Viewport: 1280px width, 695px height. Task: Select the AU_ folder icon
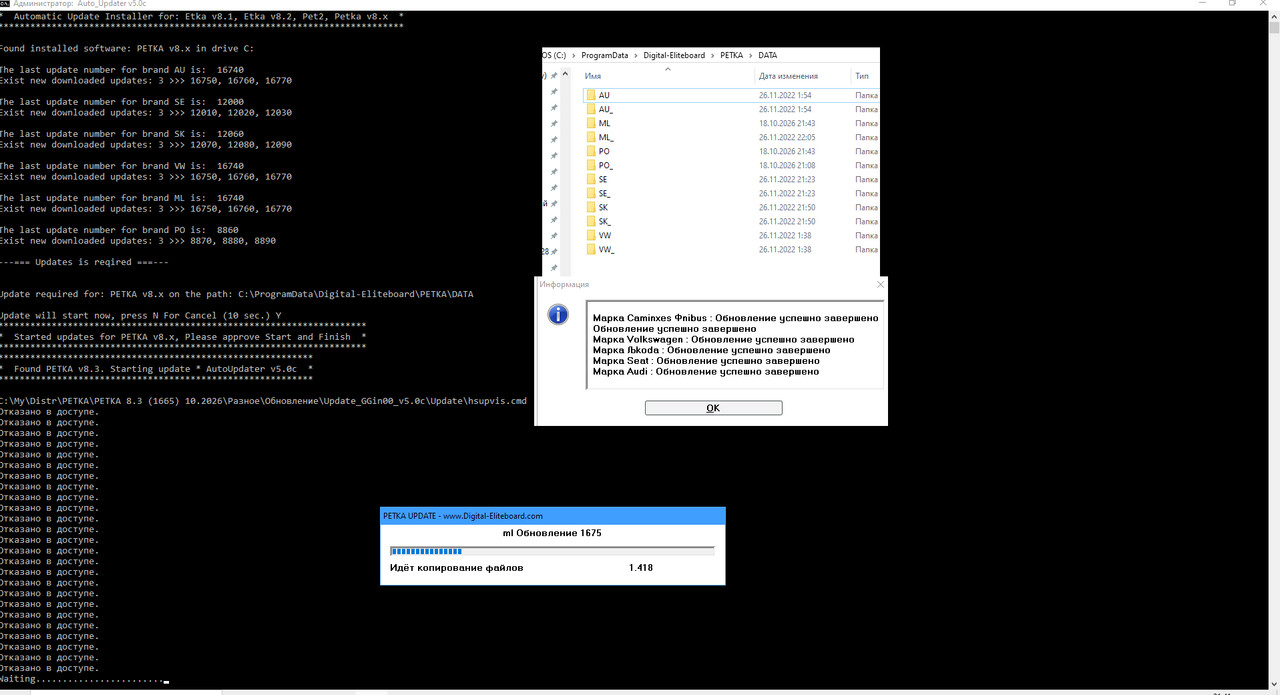pyautogui.click(x=591, y=109)
